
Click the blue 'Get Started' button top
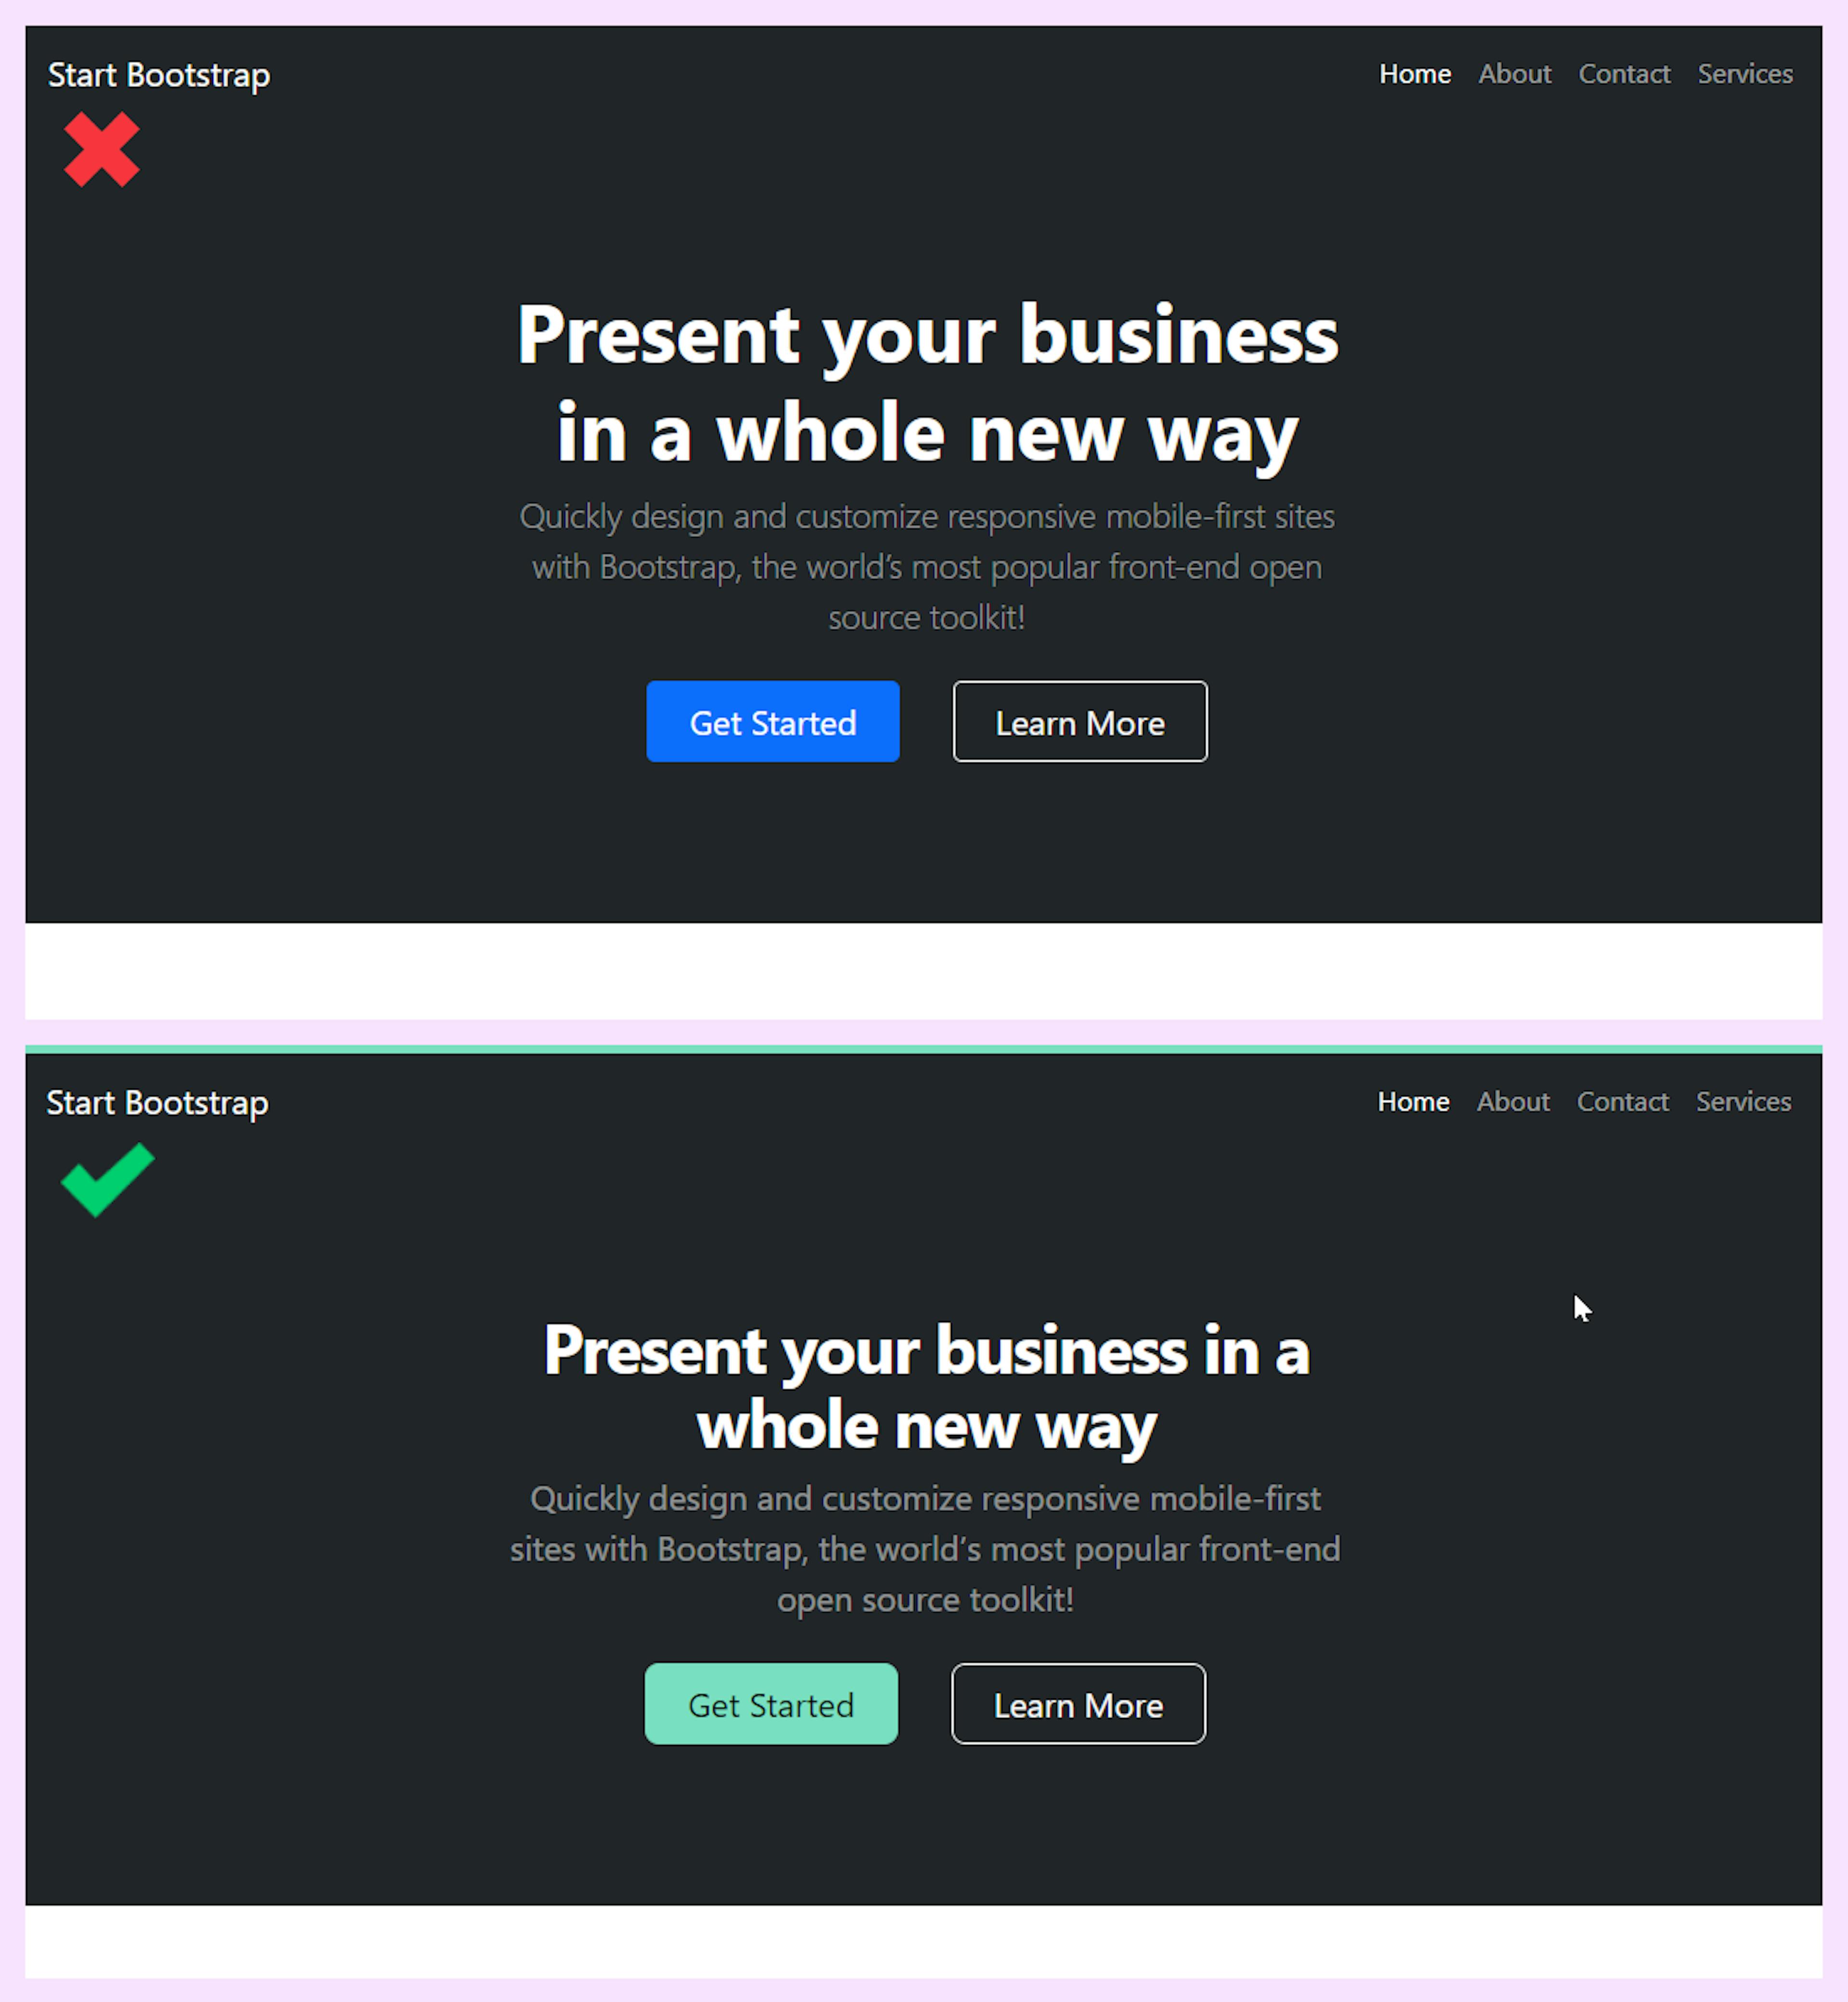[774, 720]
